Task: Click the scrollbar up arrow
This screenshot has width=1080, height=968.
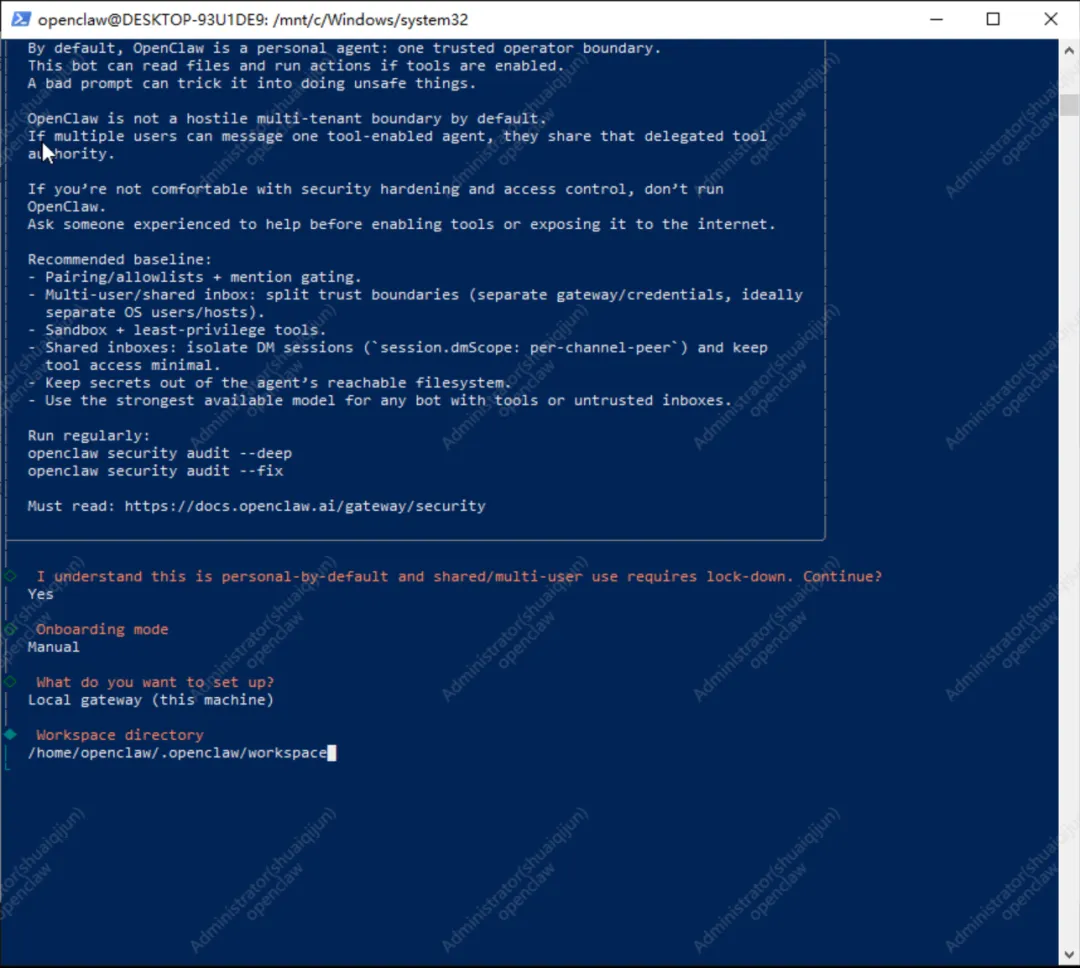Action: click(x=1069, y=50)
